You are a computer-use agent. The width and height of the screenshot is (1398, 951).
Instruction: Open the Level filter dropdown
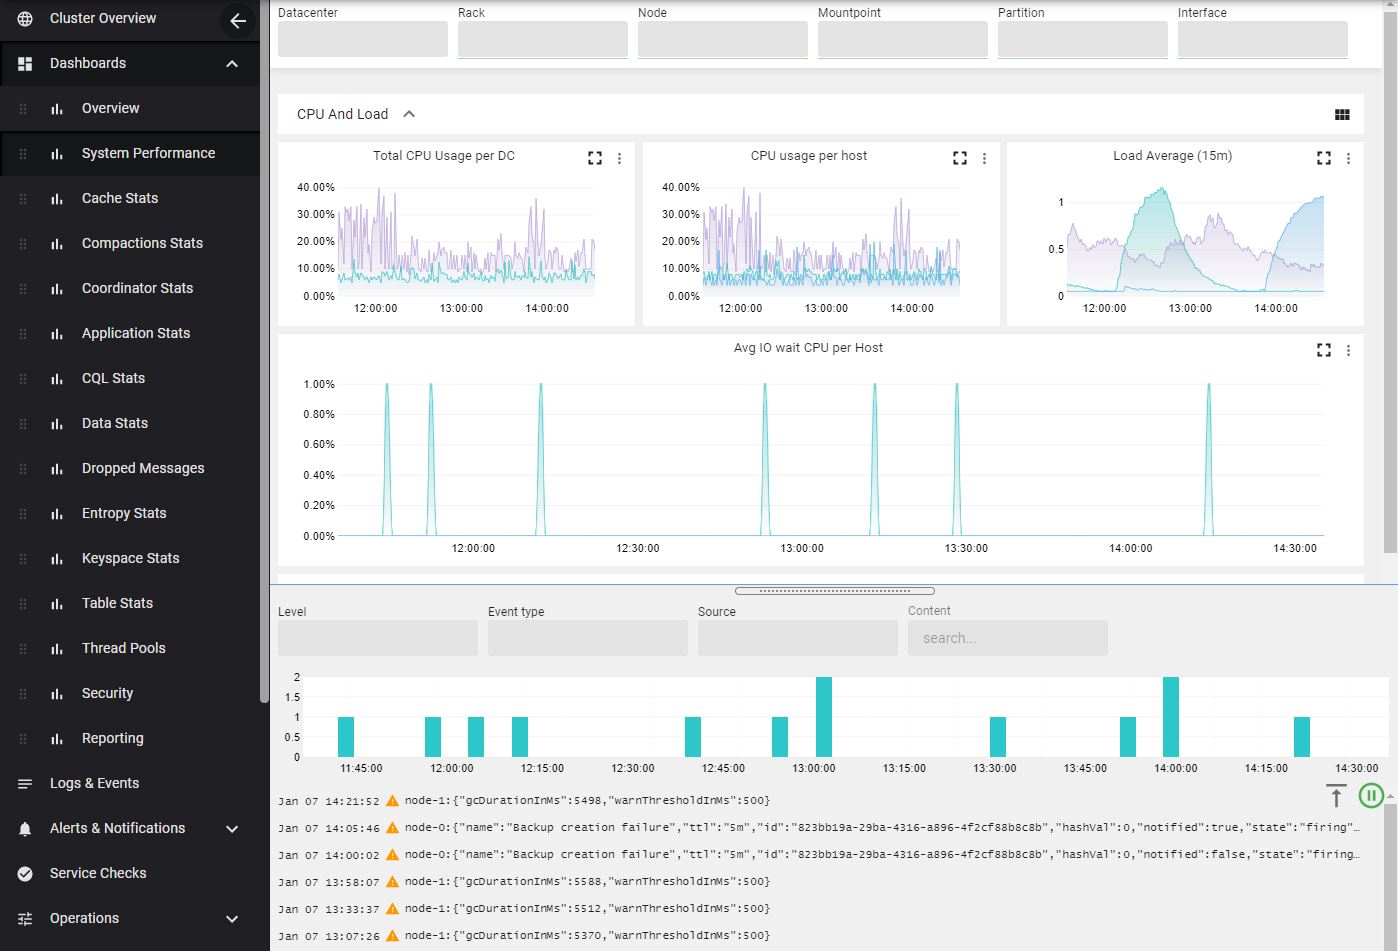(377, 638)
